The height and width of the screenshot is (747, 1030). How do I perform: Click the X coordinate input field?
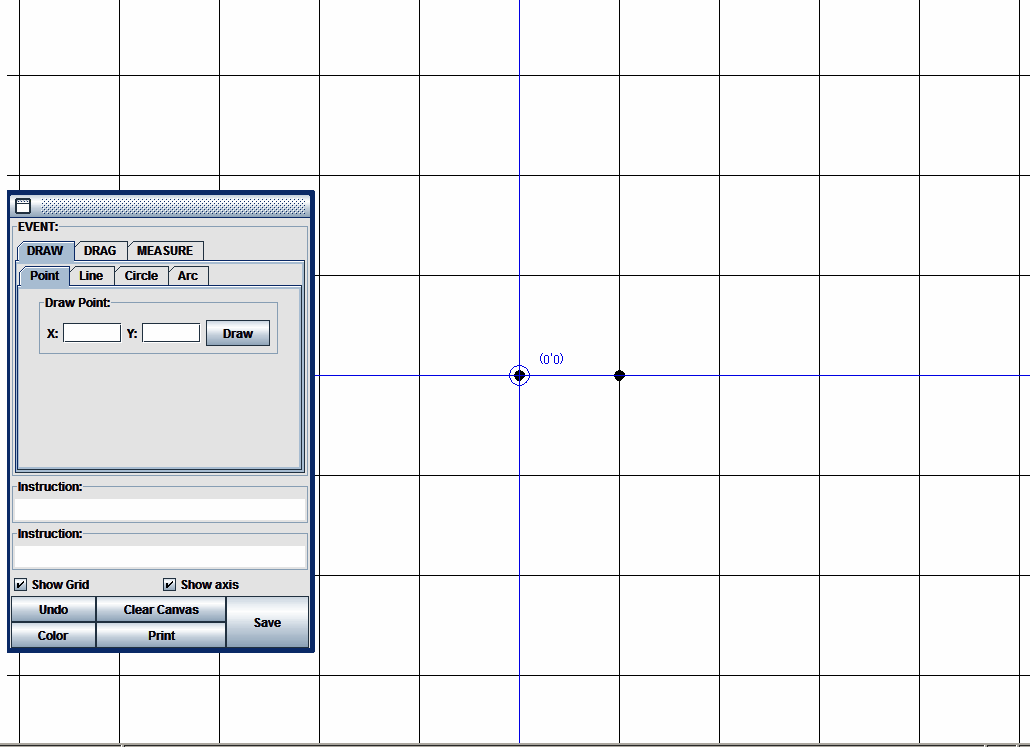[92, 333]
